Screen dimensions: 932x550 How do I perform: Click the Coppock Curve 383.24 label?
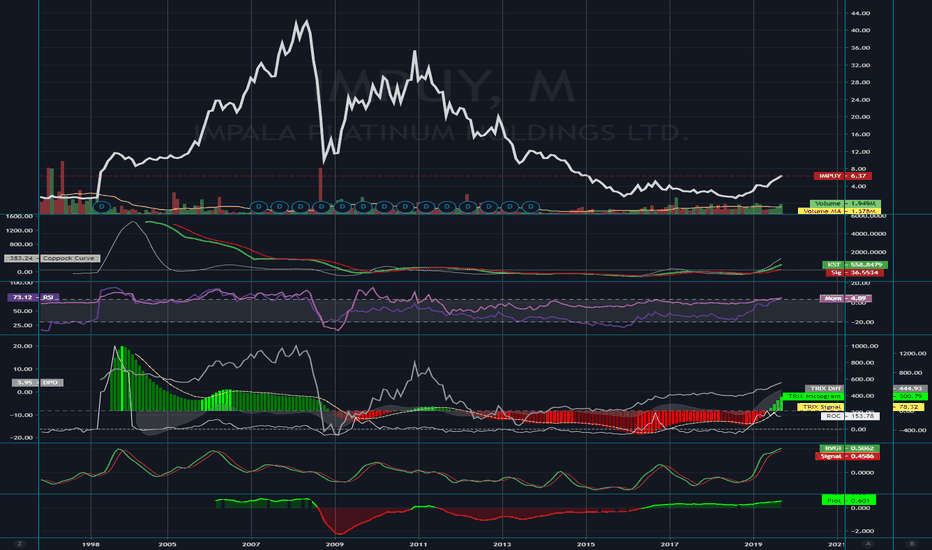(x=52, y=258)
